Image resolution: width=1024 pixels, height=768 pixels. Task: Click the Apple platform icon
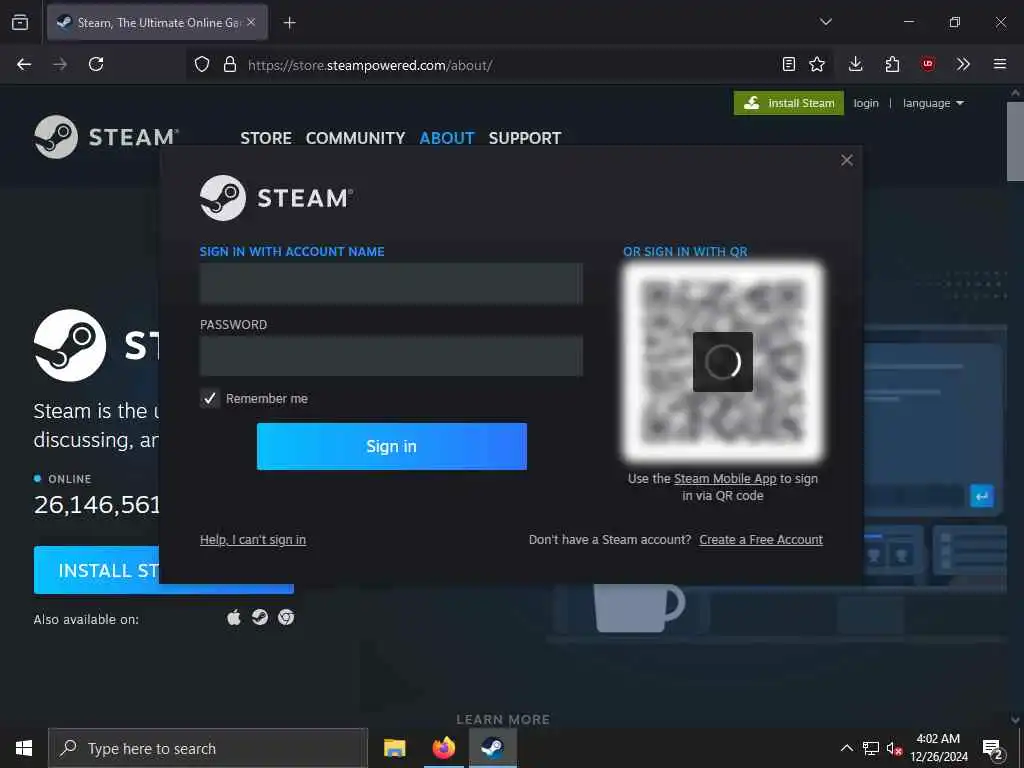tap(234, 617)
